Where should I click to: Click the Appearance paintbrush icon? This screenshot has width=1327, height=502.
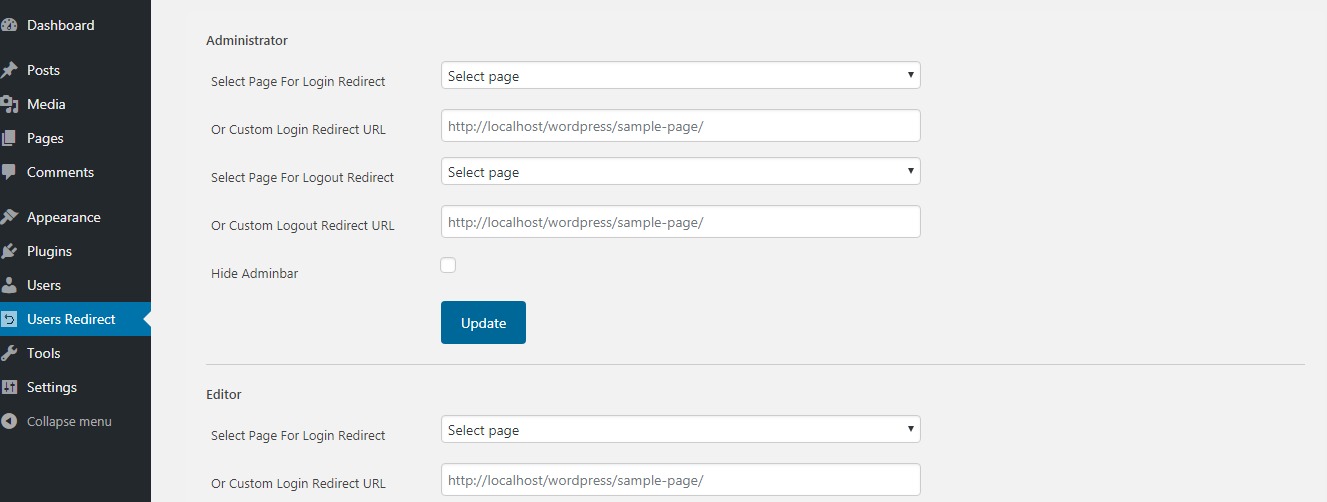tap(9, 217)
